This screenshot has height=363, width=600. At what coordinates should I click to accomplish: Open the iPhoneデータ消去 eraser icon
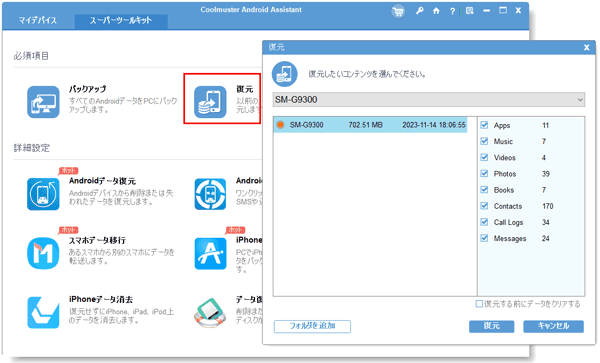(x=43, y=313)
